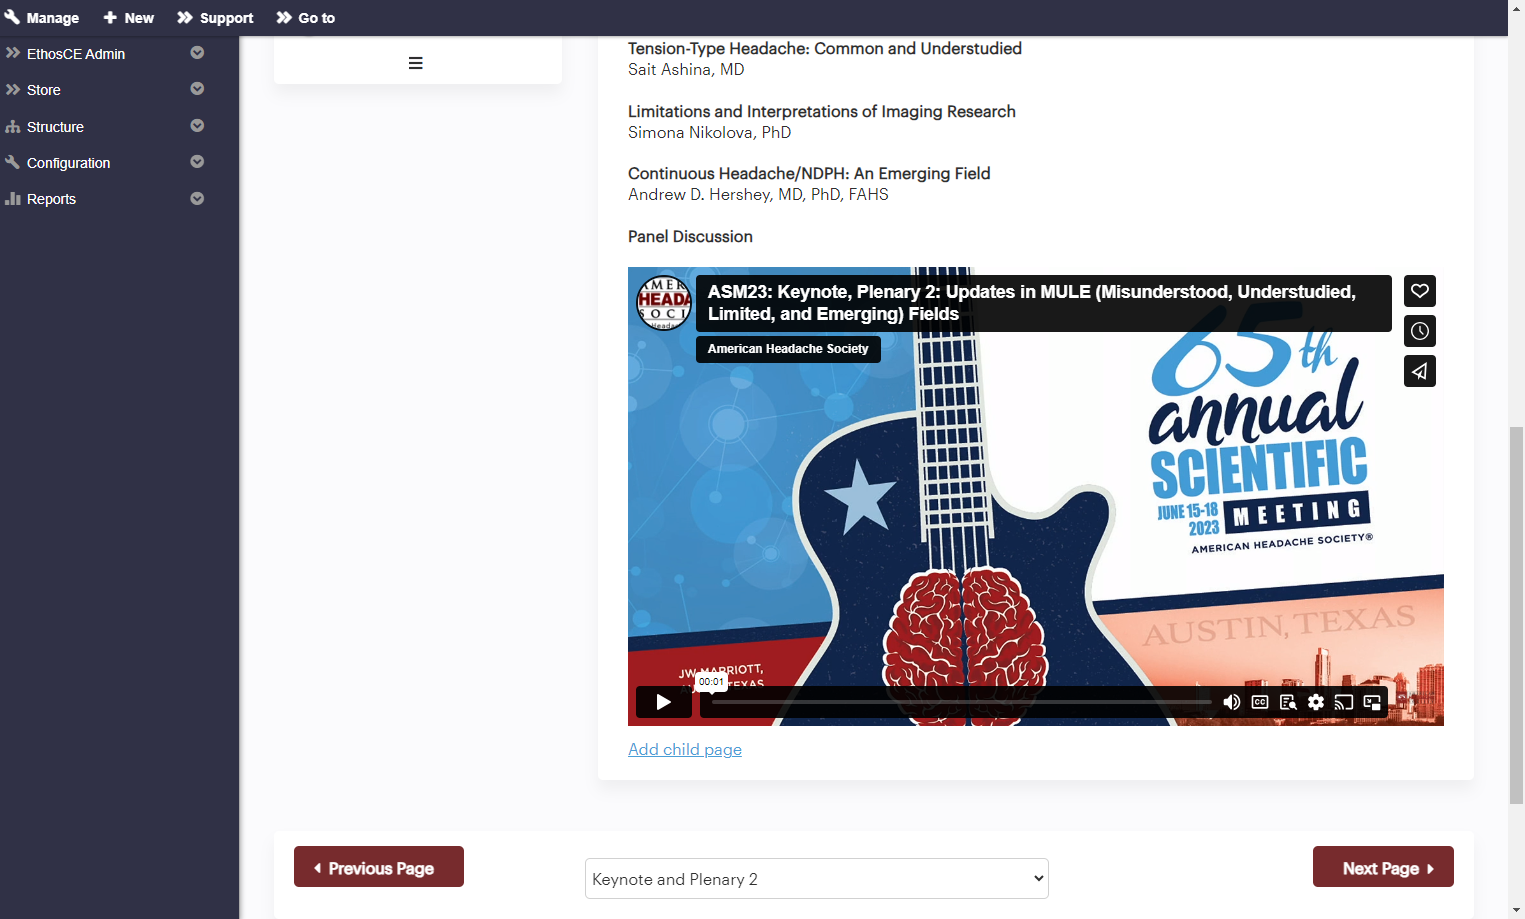Viewport: 1525px width, 919px height.
Task: Open EthosCE Admin in the sidebar
Action: tap(76, 54)
